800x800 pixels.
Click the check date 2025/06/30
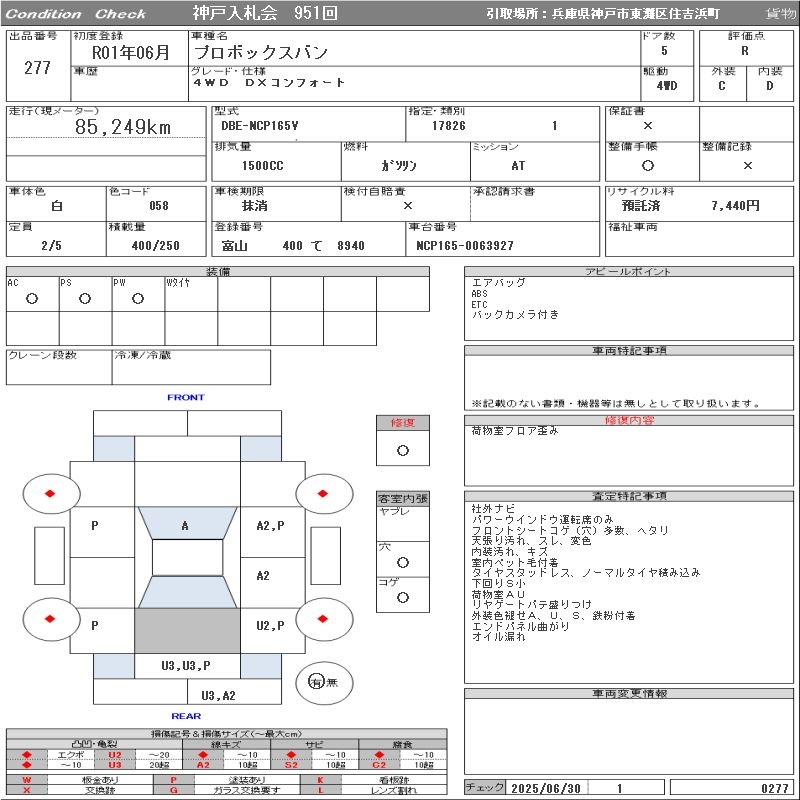point(546,789)
